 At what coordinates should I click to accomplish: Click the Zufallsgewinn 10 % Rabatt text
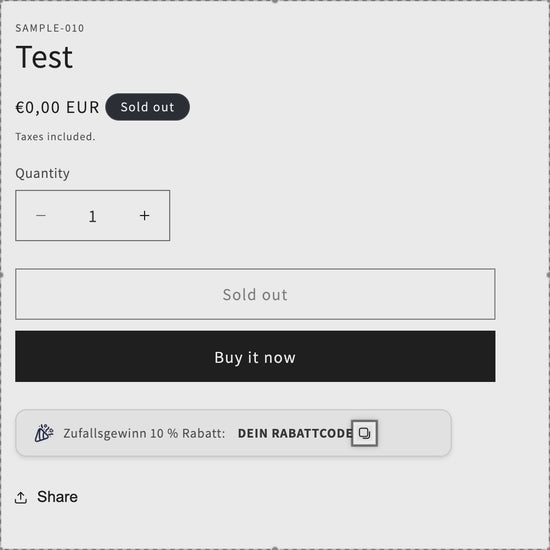pyautogui.click(x=144, y=434)
